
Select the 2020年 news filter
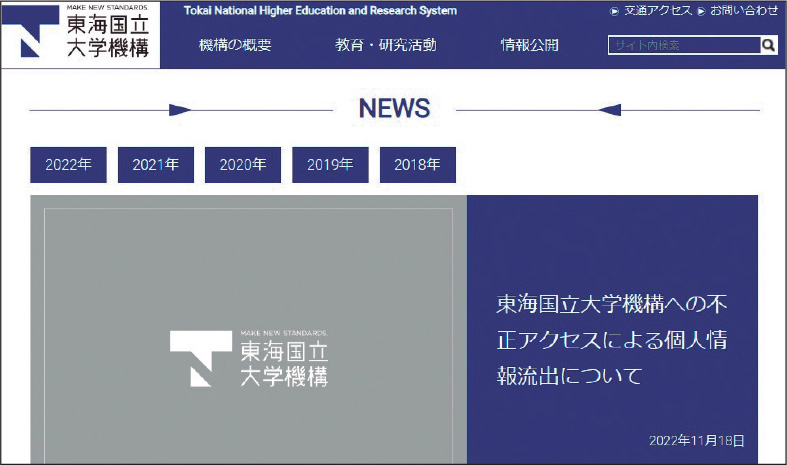[x=243, y=165]
